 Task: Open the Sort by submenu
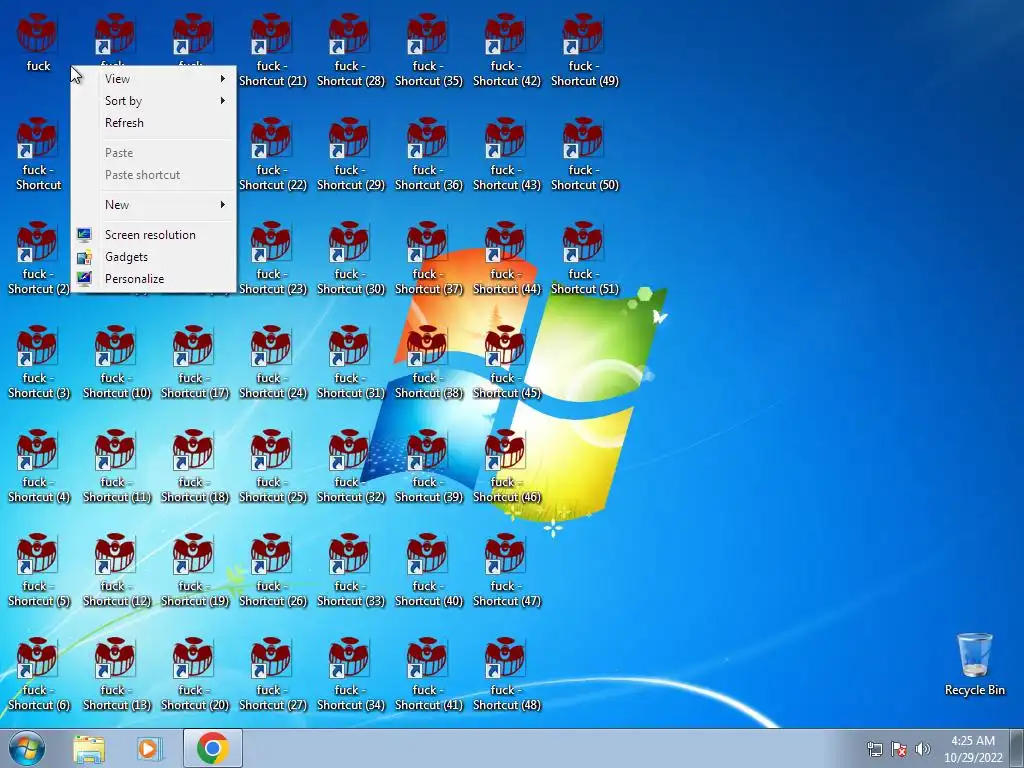pyautogui.click(x=153, y=101)
